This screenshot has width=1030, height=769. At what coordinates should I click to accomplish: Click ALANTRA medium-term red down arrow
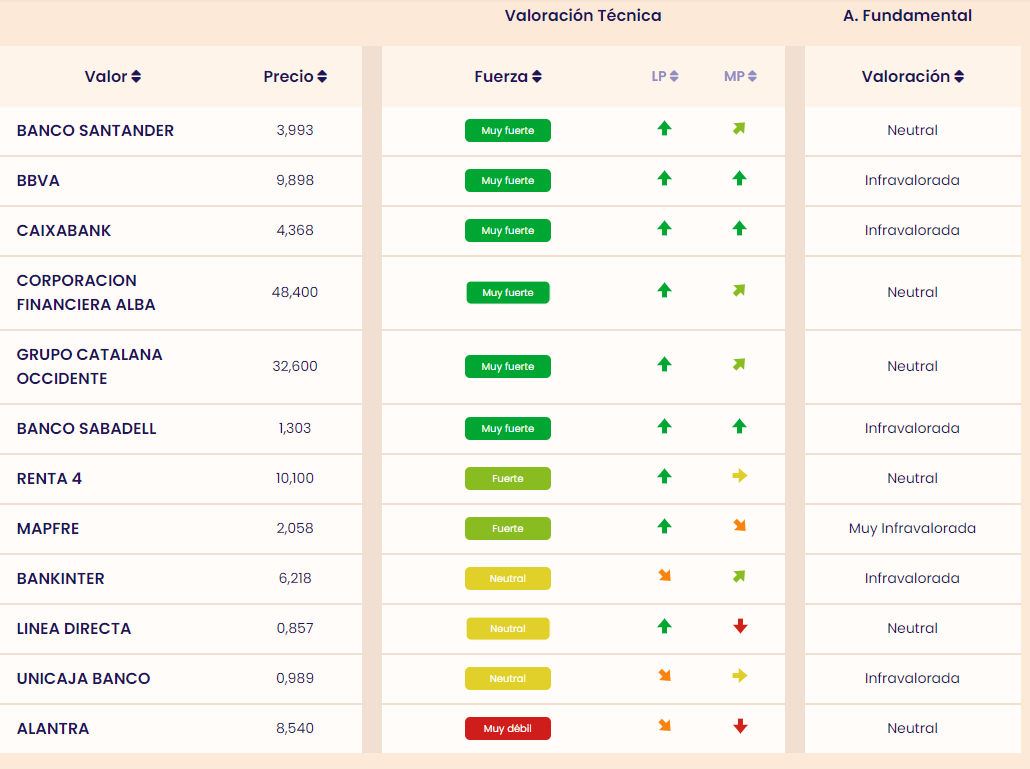[739, 726]
